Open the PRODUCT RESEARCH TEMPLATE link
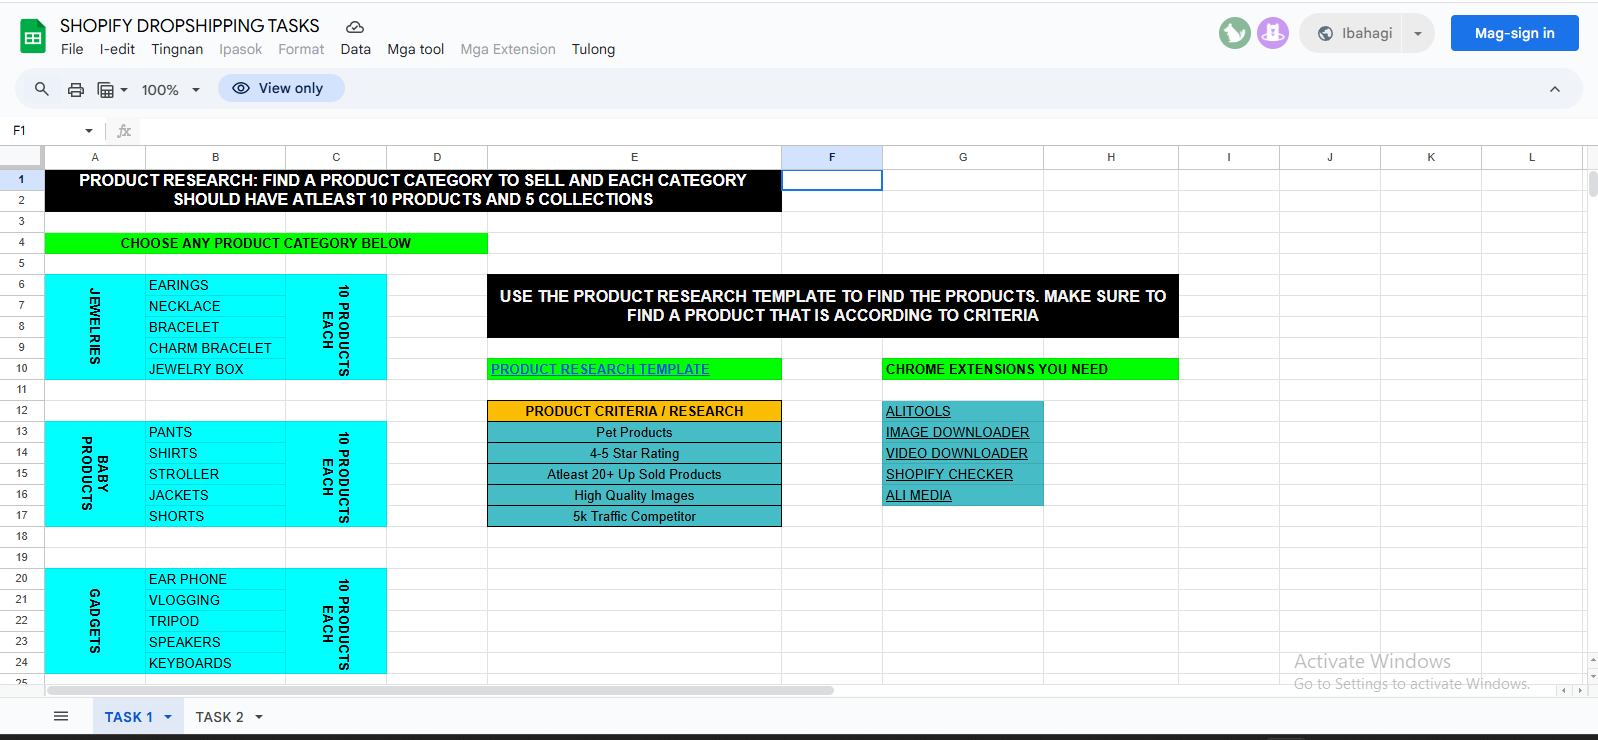This screenshot has height=740, width=1598. (x=600, y=369)
